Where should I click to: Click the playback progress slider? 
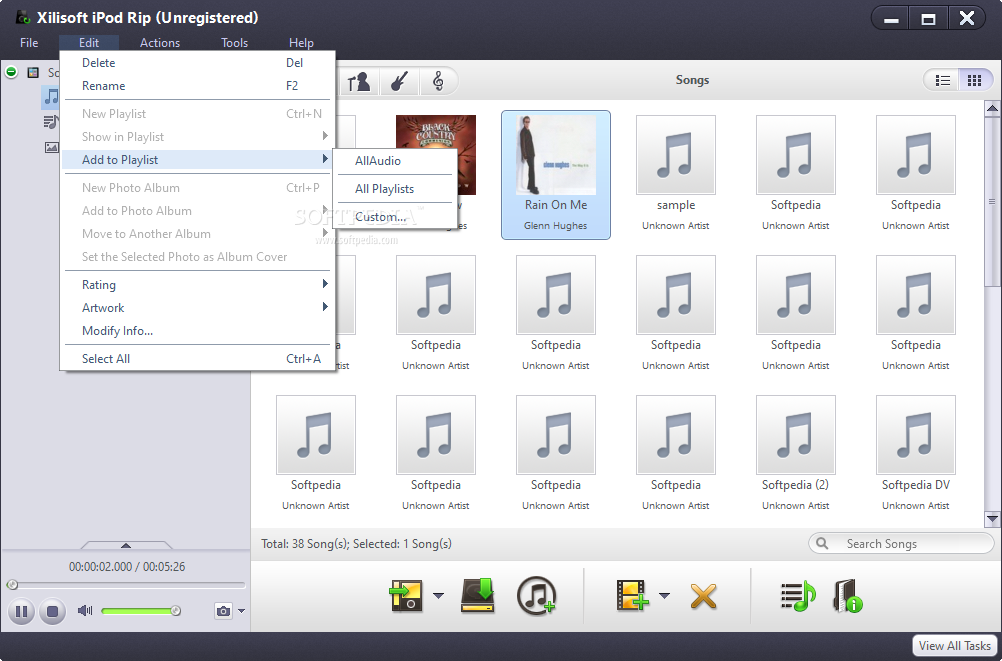click(x=126, y=585)
